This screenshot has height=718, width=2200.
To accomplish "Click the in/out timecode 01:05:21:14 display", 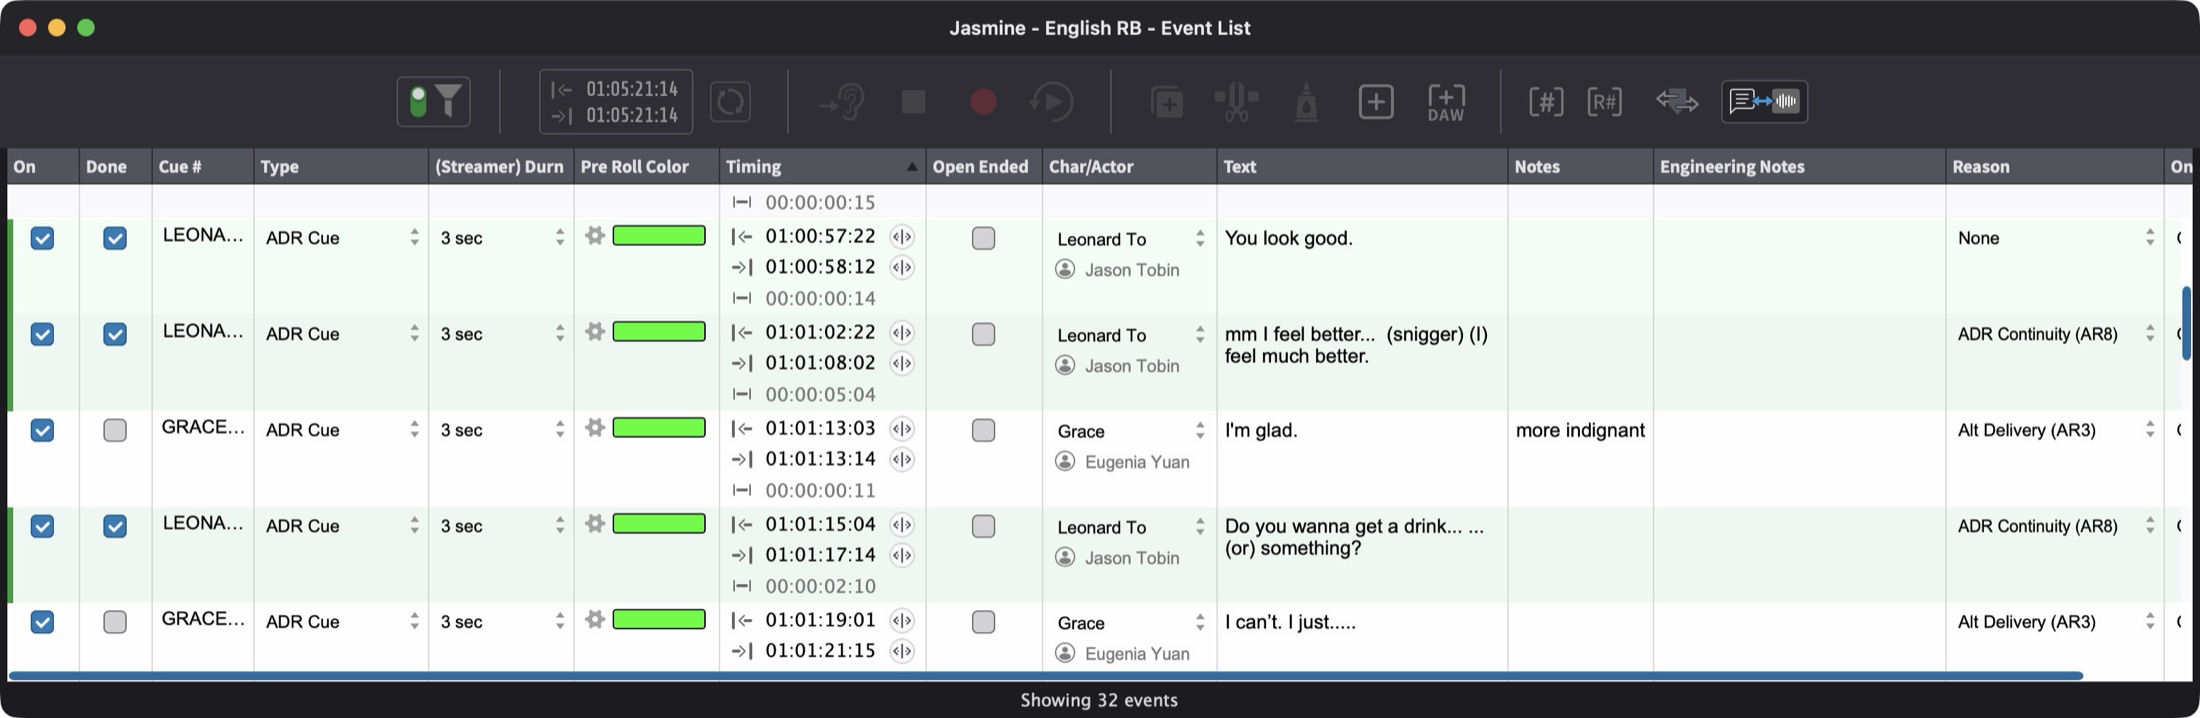I will coord(616,101).
